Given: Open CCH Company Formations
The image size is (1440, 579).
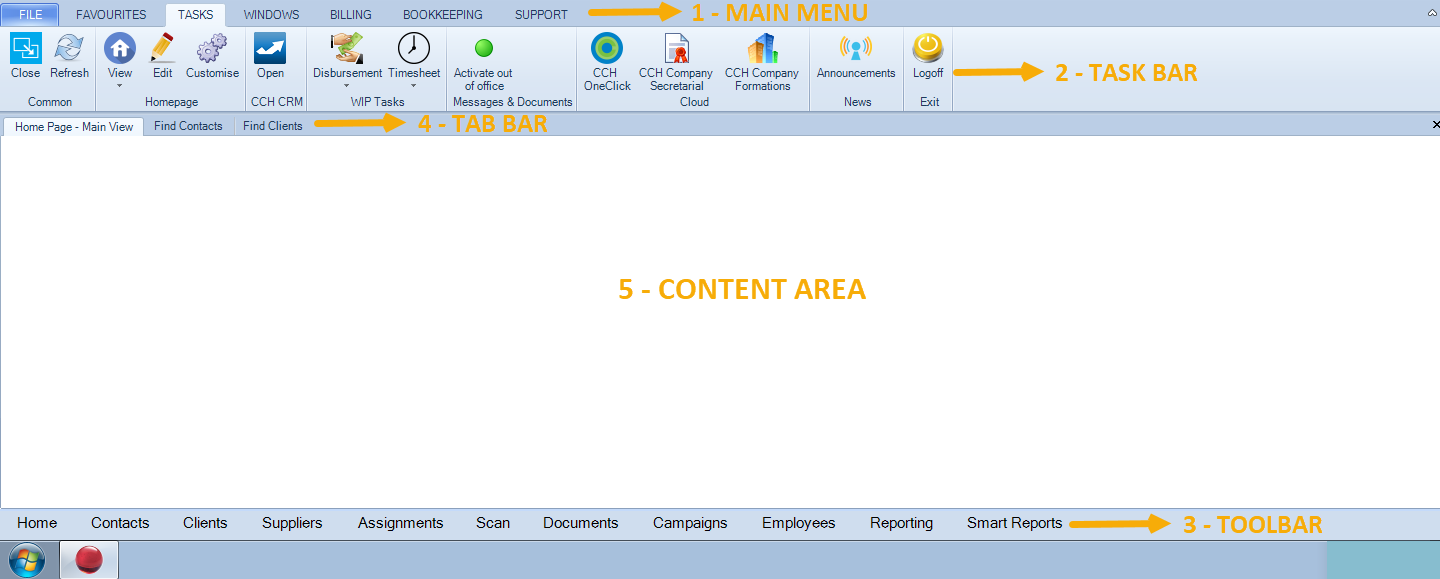Looking at the screenshot, I should 762,48.
